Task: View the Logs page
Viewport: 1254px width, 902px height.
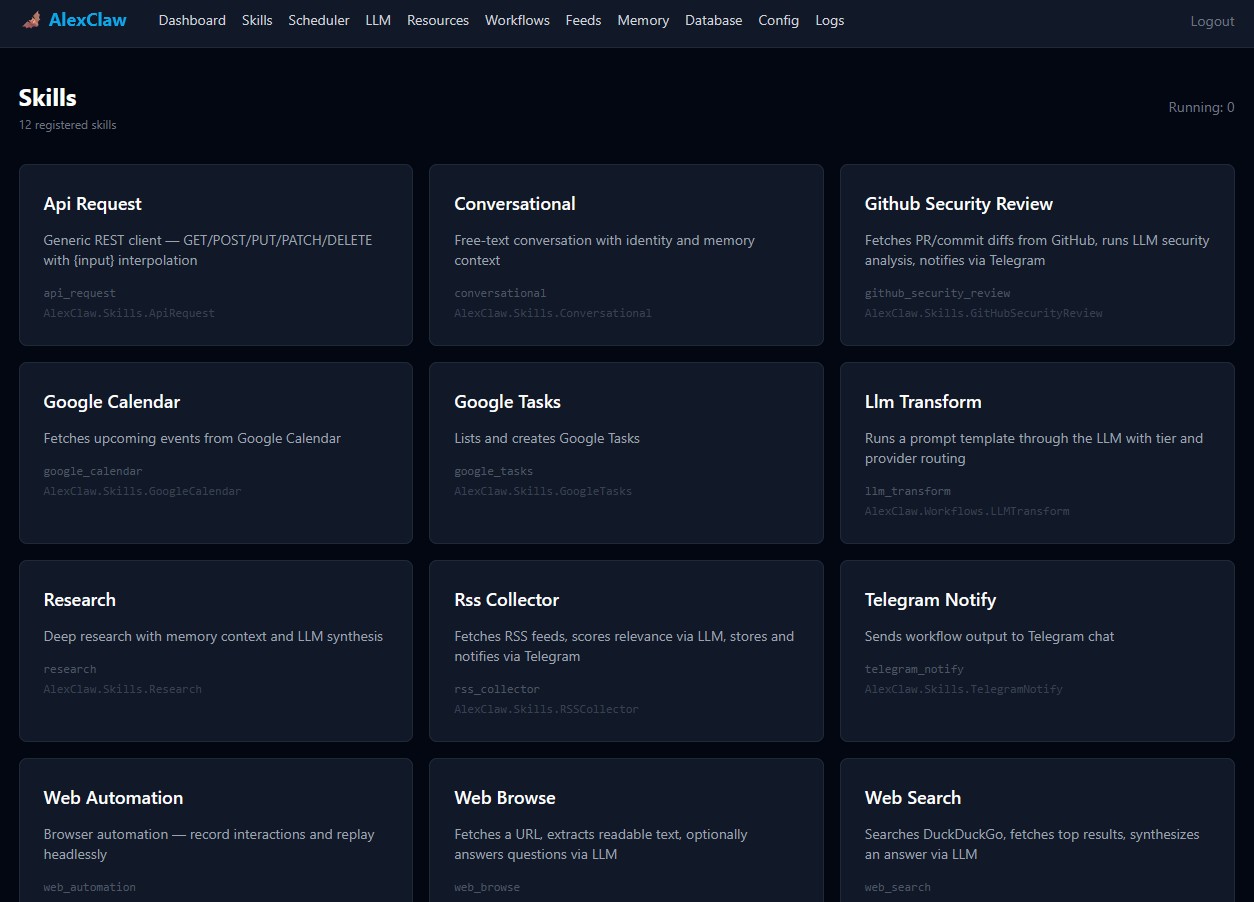Action: coord(830,20)
